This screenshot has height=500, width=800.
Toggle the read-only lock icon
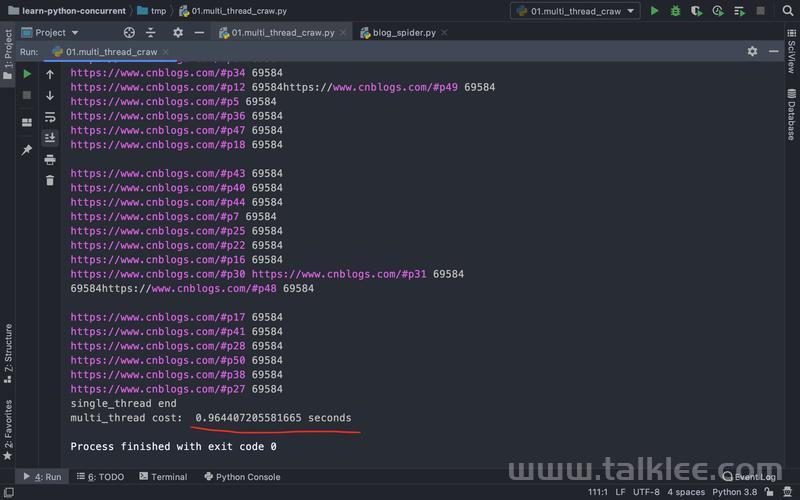pyautogui.click(x=769, y=492)
